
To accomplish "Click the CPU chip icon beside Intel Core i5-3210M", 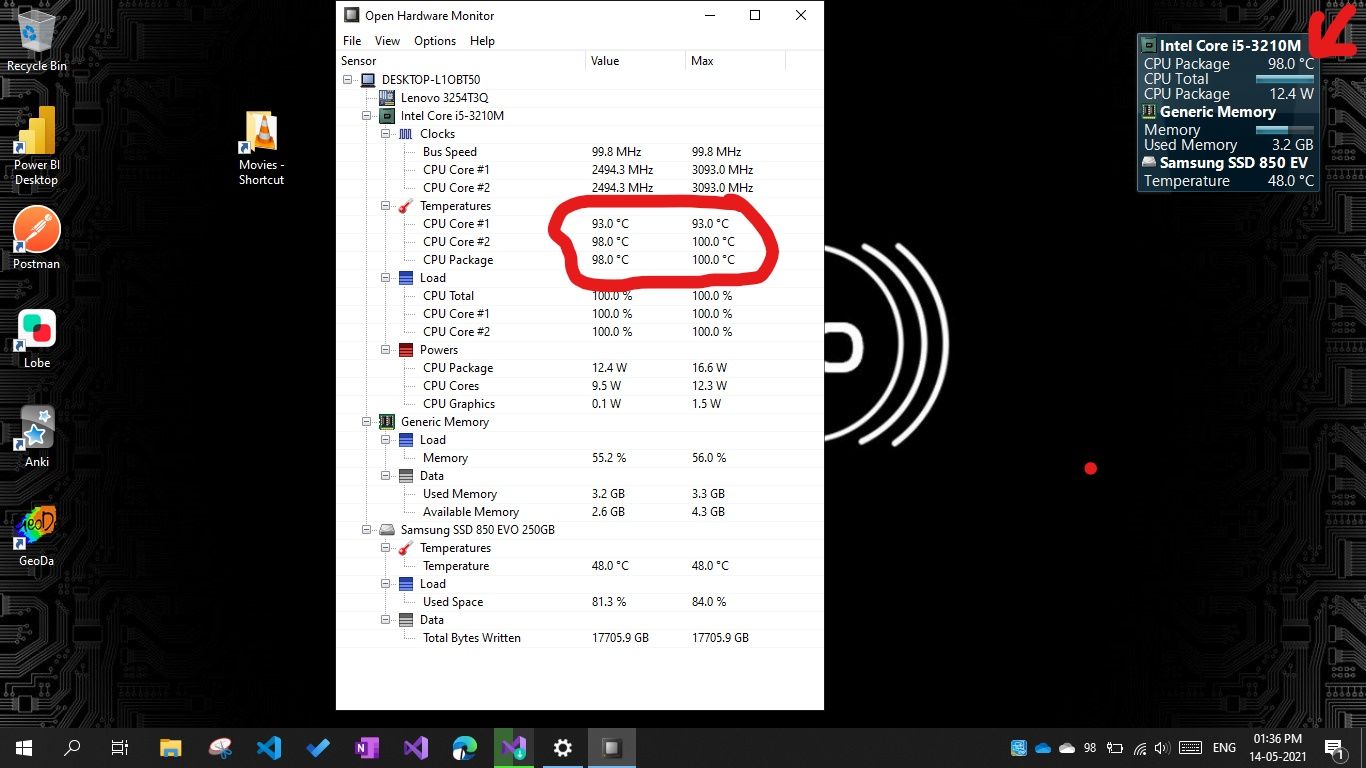I will pyautogui.click(x=387, y=116).
